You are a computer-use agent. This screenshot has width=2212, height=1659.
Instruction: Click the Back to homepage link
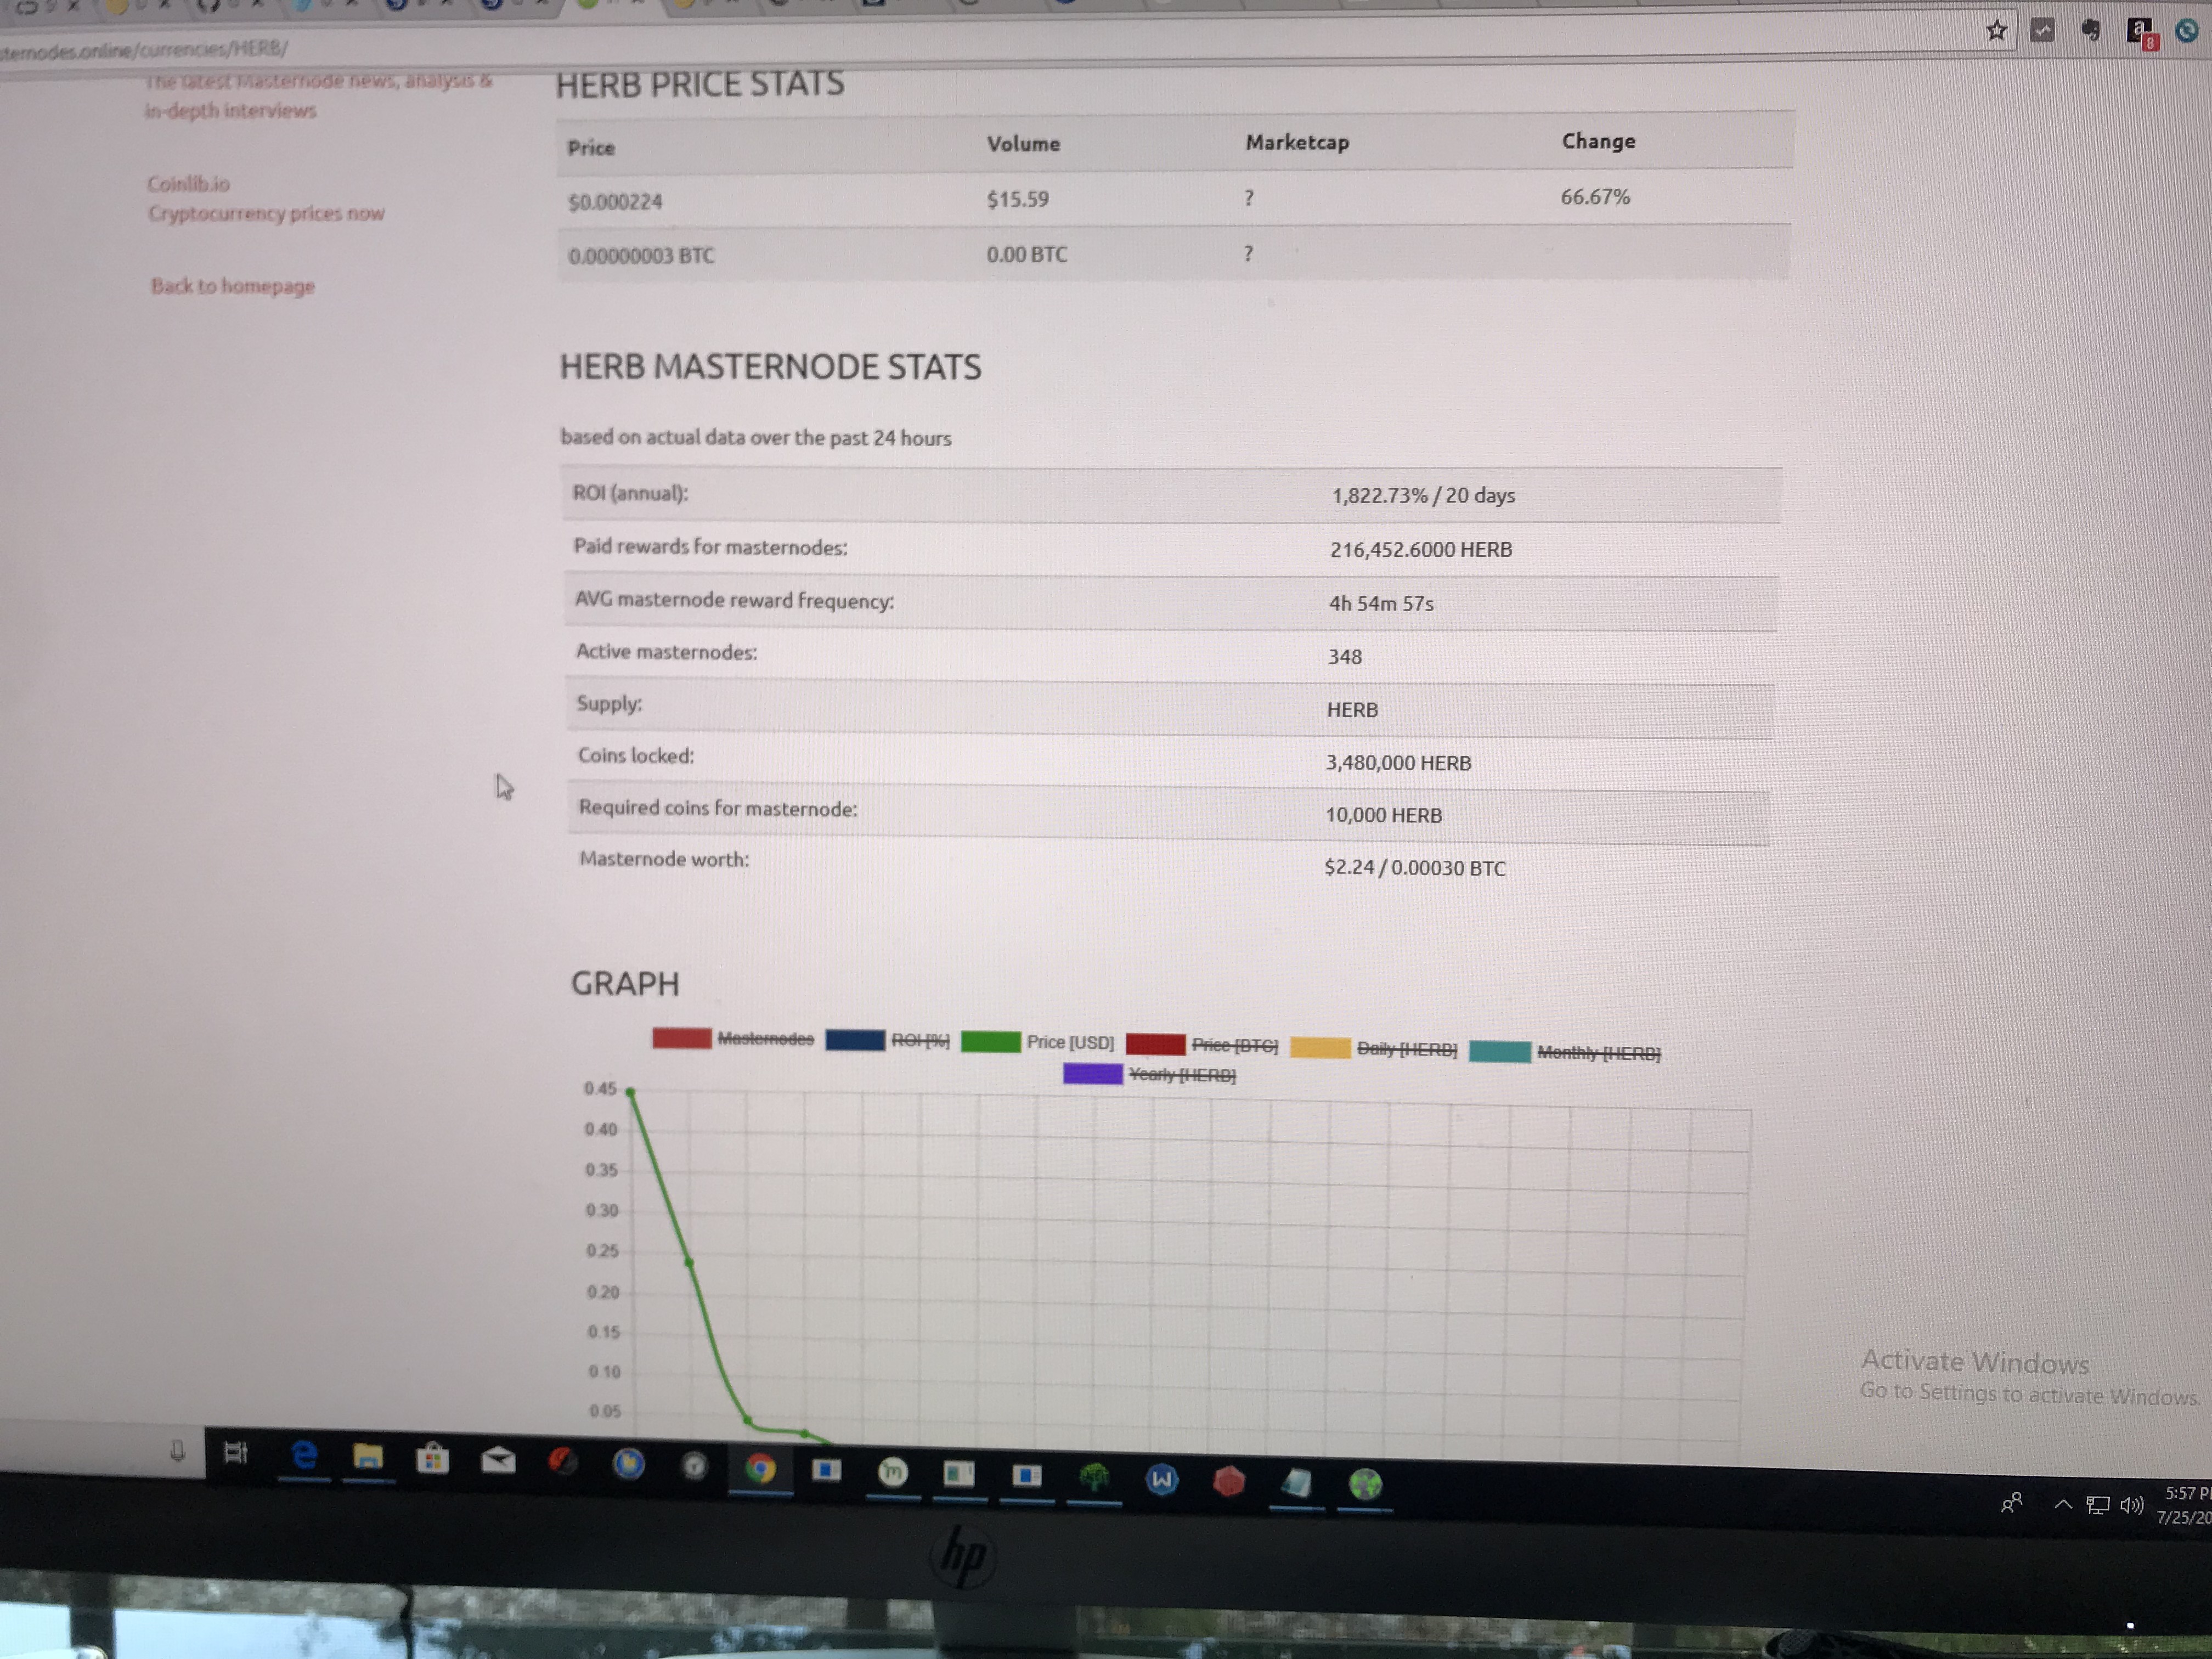(232, 286)
